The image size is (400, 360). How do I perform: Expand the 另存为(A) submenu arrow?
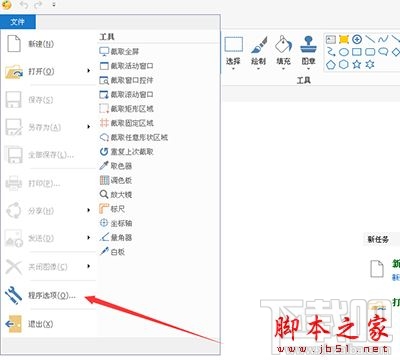coord(89,127)
